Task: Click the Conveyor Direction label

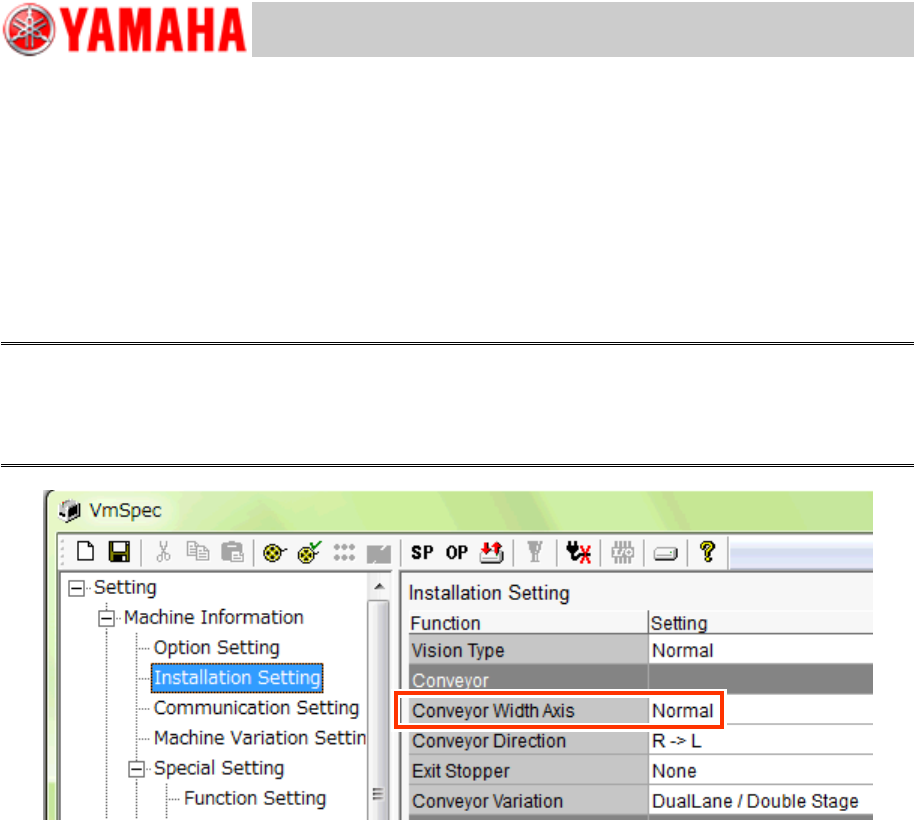Action: 488,741
